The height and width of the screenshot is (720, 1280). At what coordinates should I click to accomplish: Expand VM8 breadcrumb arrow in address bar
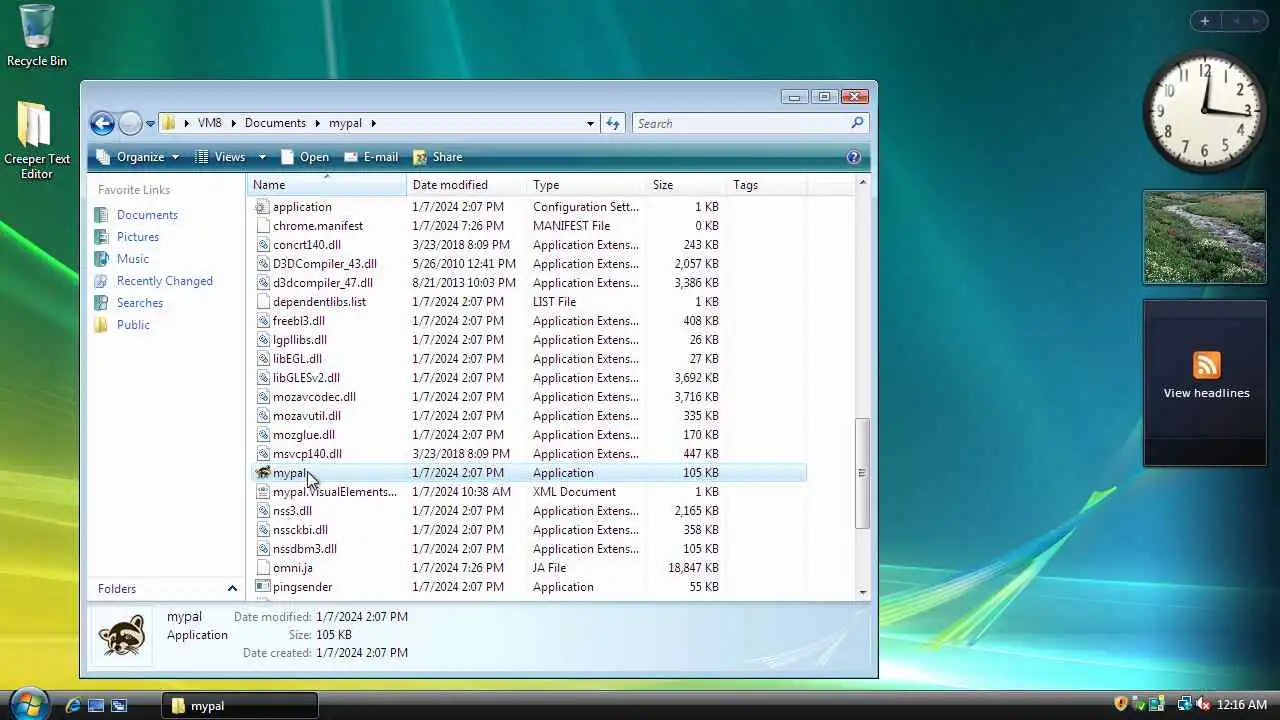pyautogui.click(x=234, y=123)
